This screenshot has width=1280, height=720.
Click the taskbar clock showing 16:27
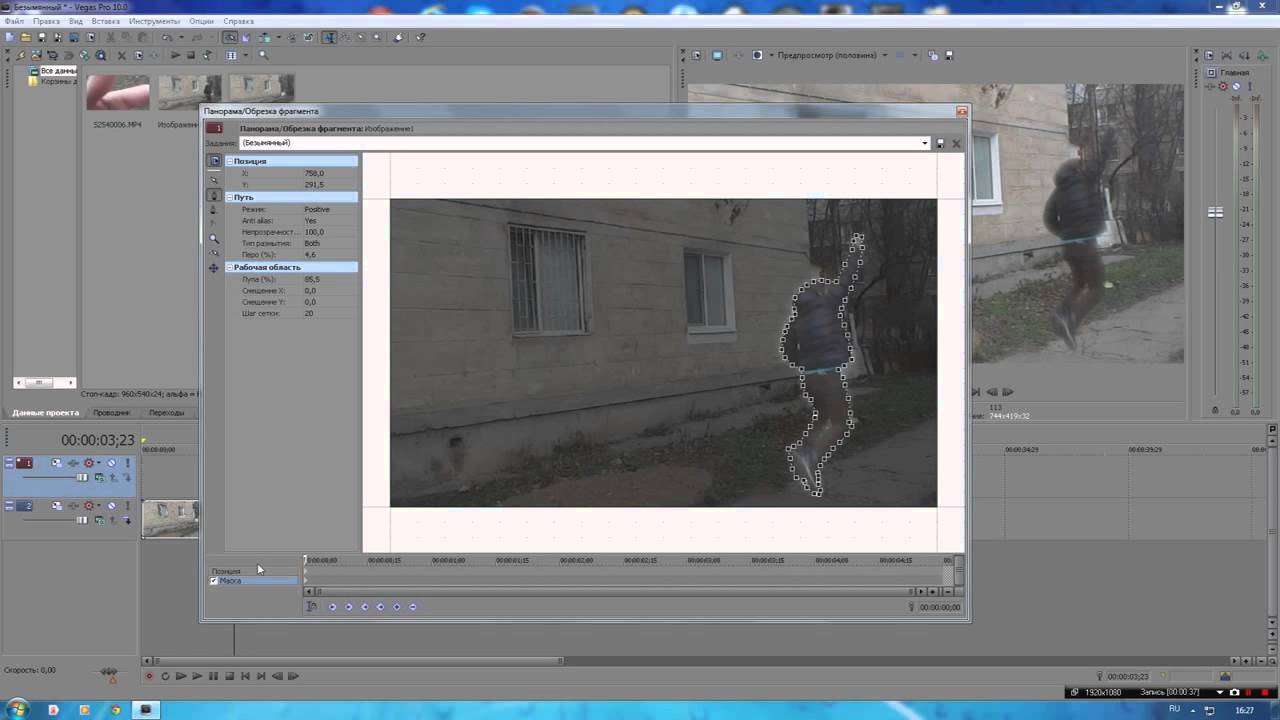click(x=1244, y=710)
